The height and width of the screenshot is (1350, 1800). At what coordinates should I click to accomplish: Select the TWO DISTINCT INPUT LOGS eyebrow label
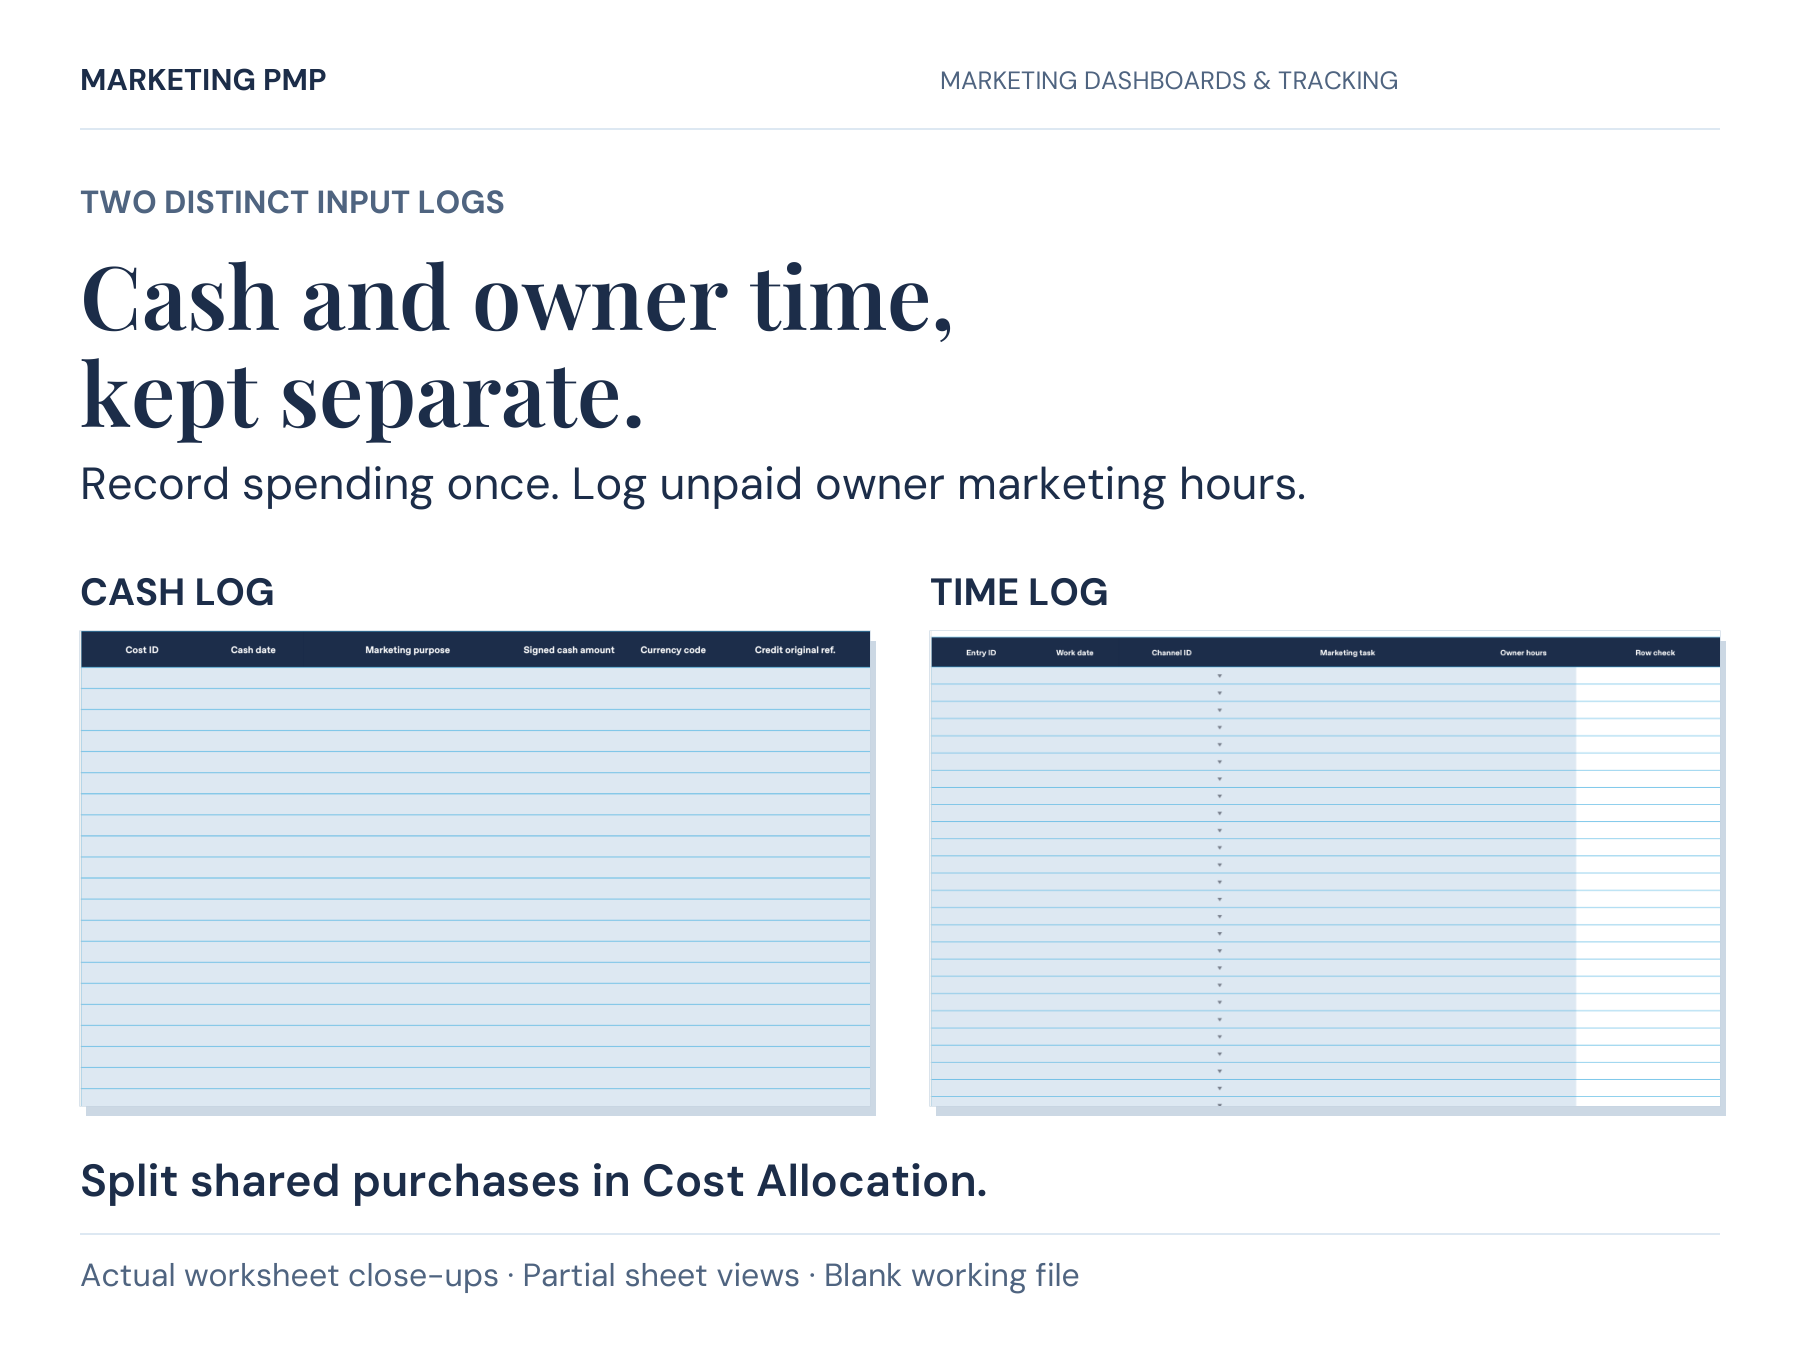(x=292, y=202)
